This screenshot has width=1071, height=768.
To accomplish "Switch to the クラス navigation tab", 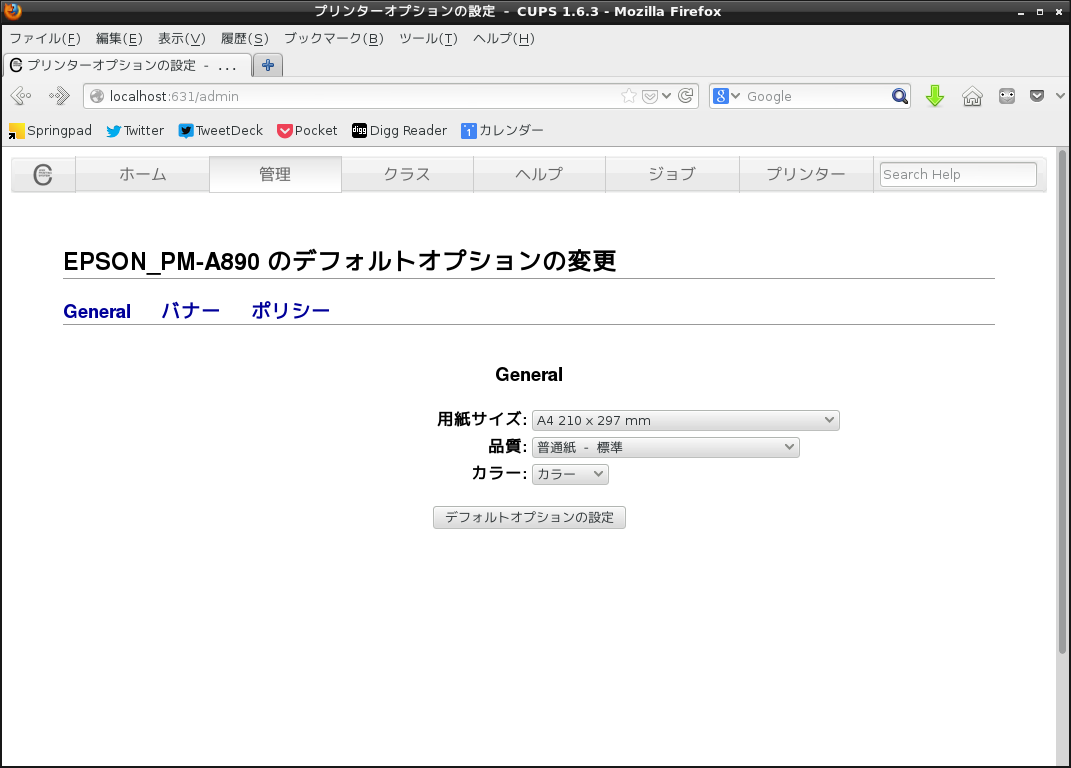I will (407, 175).
